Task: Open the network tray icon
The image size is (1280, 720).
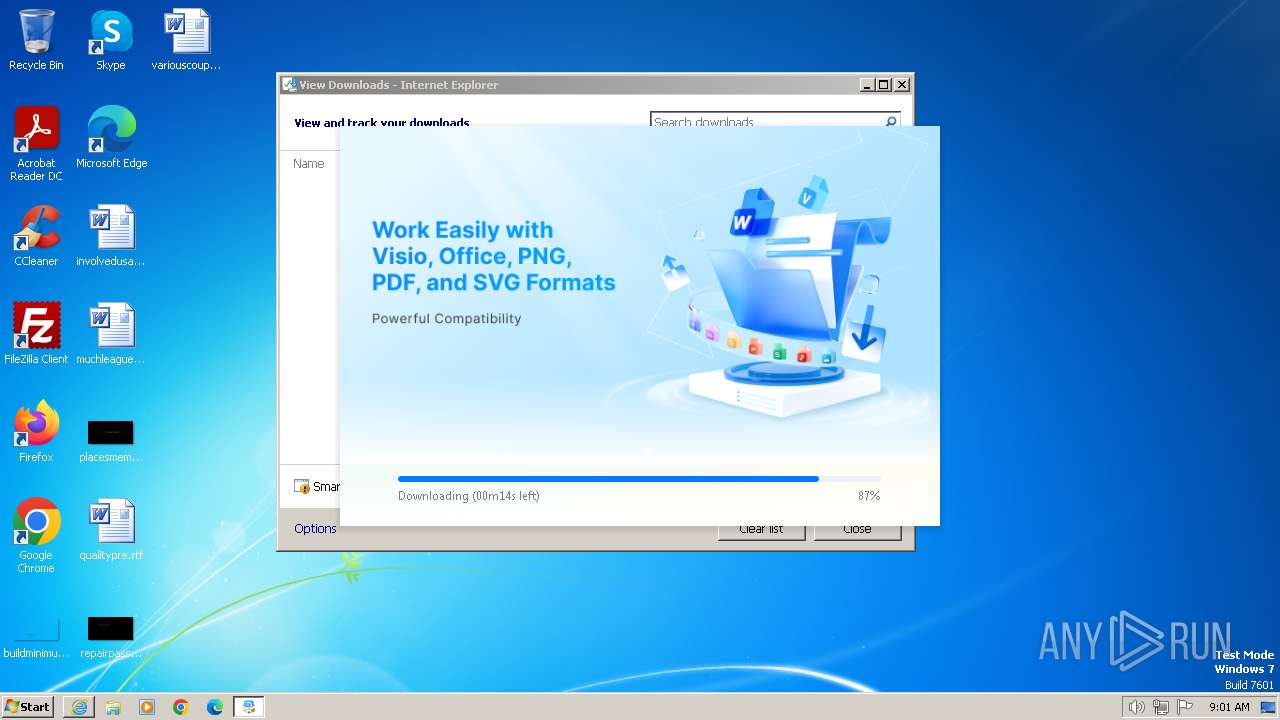Action: [1161, 707]
